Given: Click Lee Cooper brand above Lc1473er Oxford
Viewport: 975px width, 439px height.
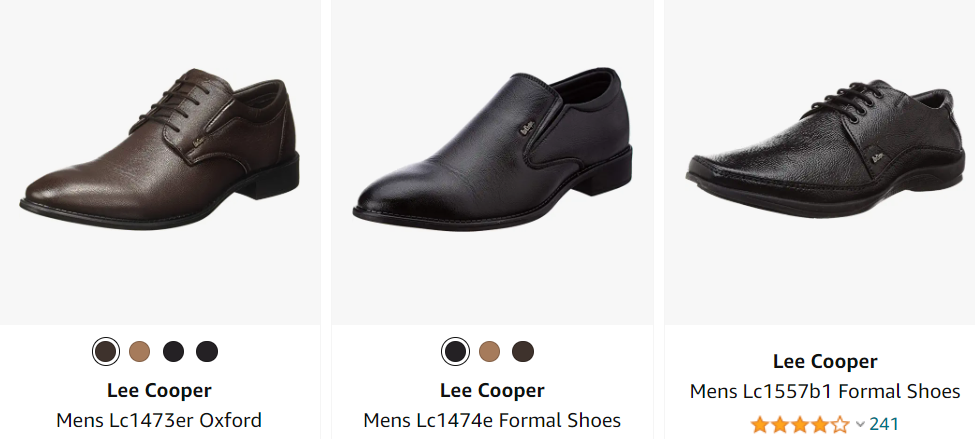Looking at the screenshot, I should (x=159, y=390).
